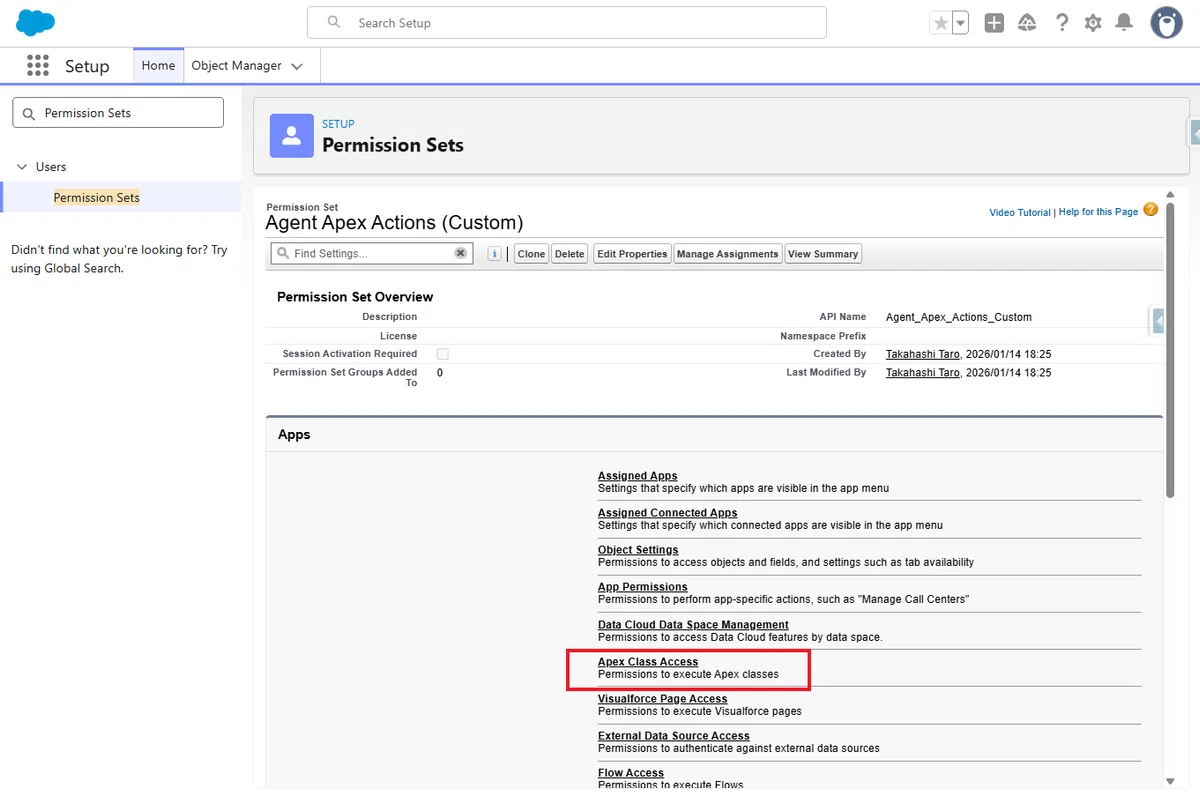Expand the side panel arrow in overview

1157,321
